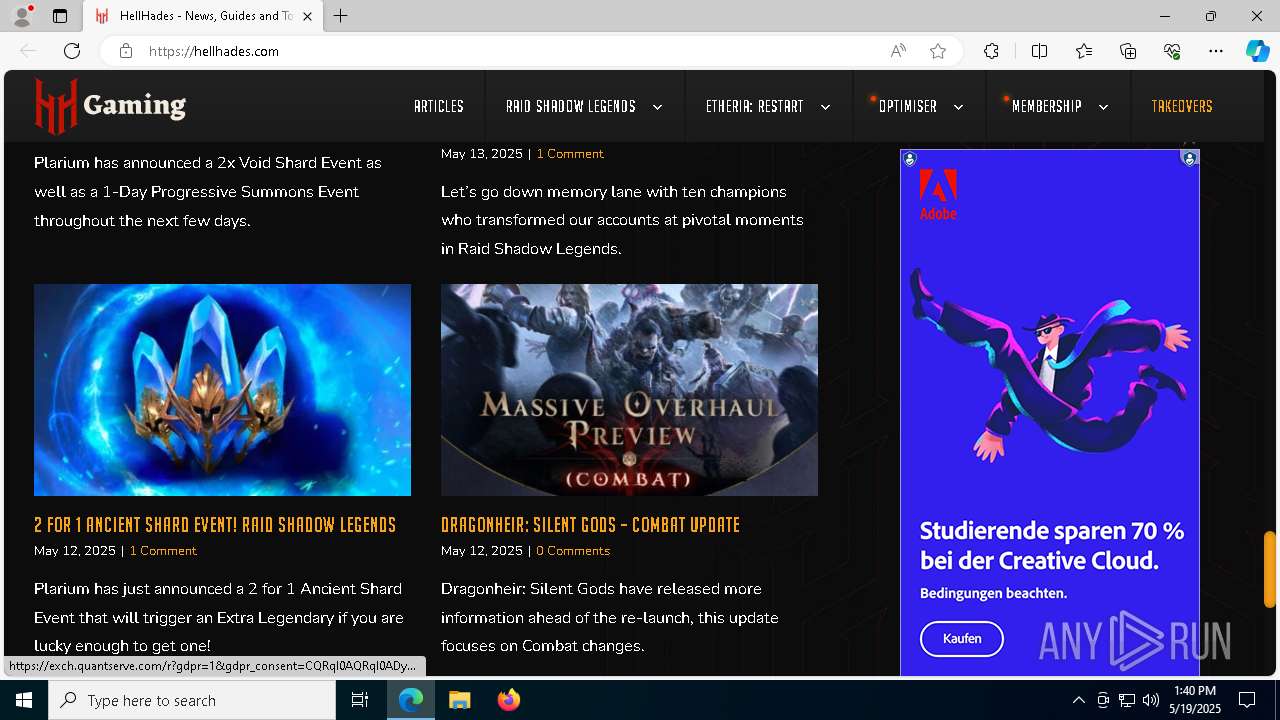1280x720 pixels.
Task: Open the volume speaker tray icon
Action: click(x=1151, y=700)
